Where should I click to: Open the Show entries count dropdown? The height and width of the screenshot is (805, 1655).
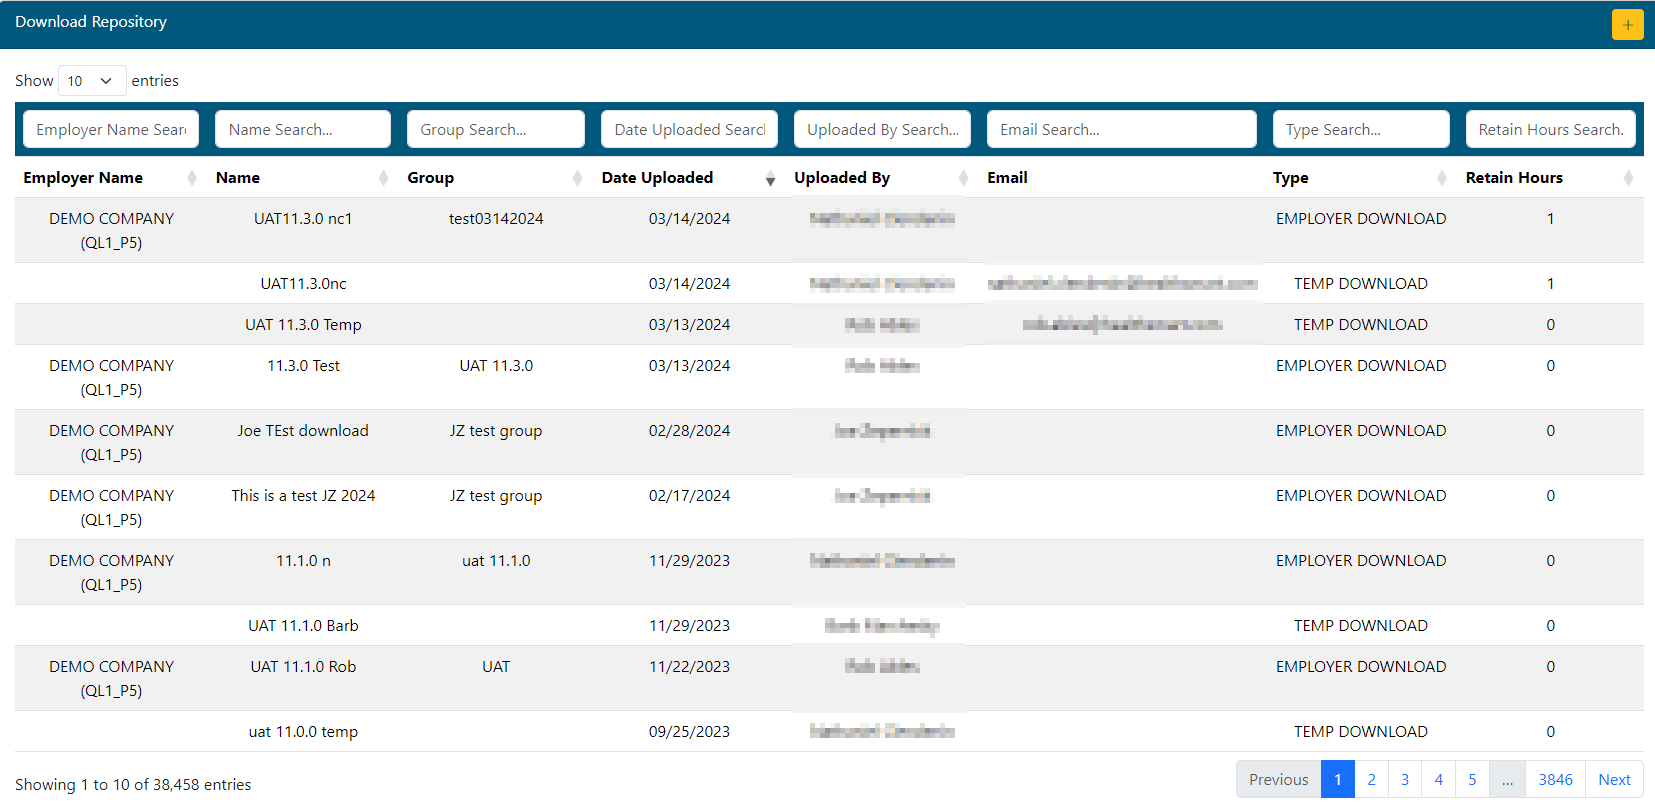[91, 81]
